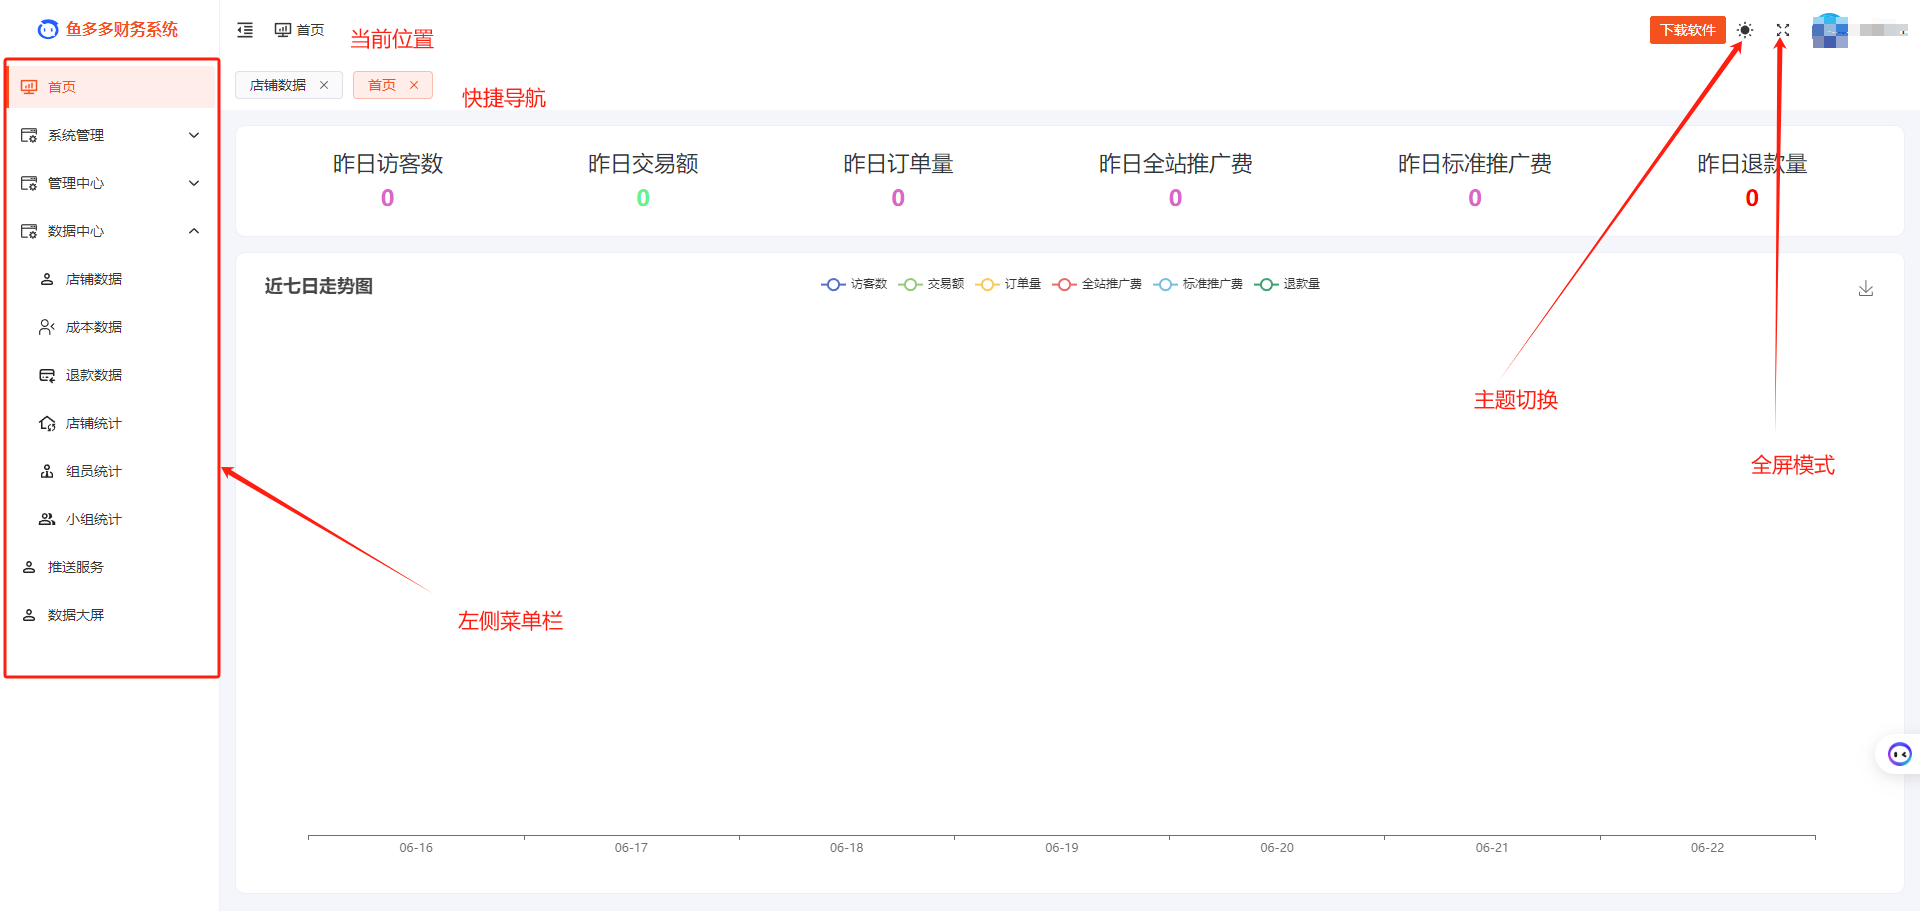Toggle the 访客数 series in chart legend
This screenshot has height=911, width=1920.
(855, 284)
